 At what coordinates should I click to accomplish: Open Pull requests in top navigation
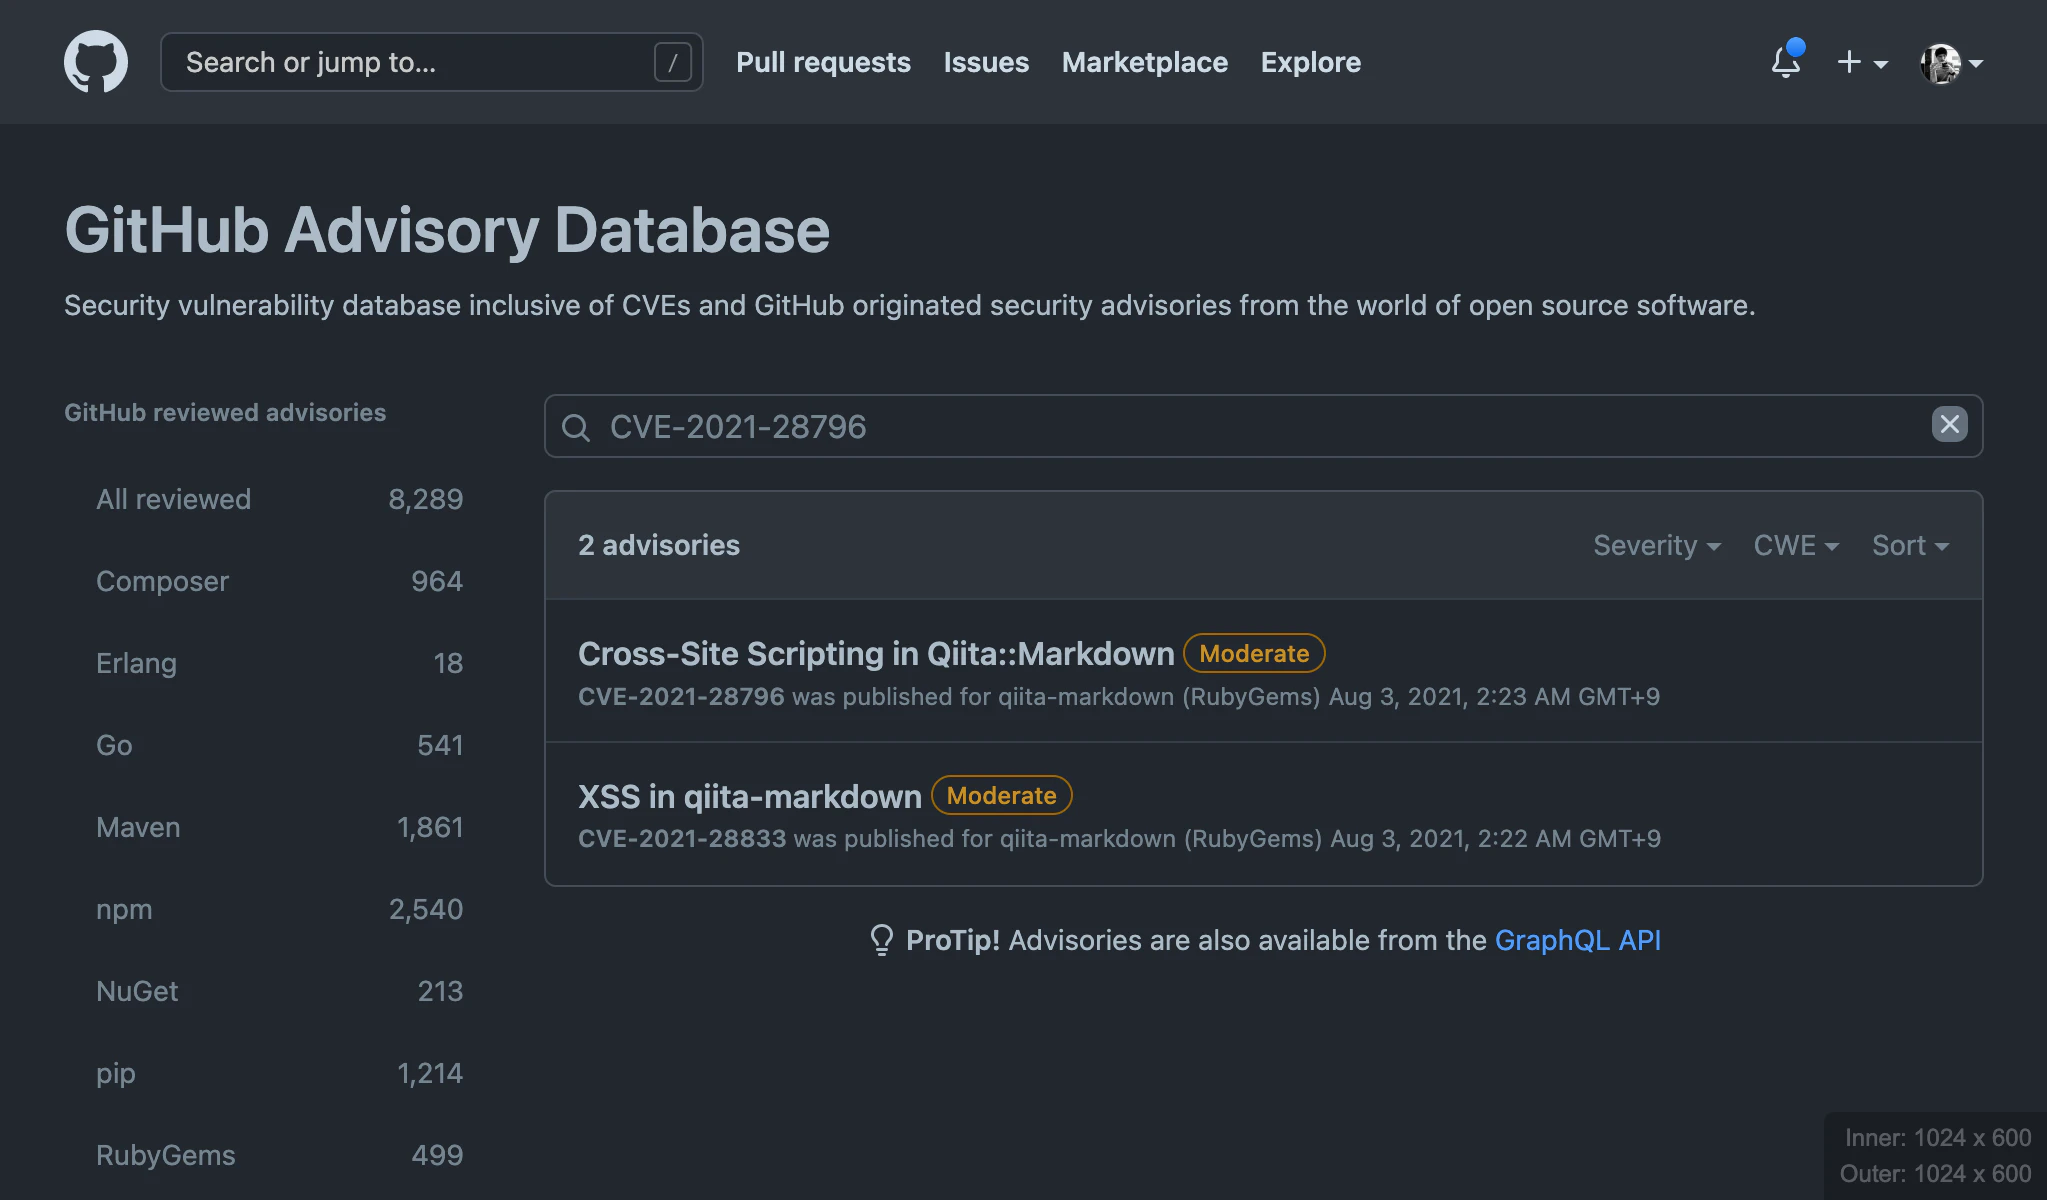[823, 62]
